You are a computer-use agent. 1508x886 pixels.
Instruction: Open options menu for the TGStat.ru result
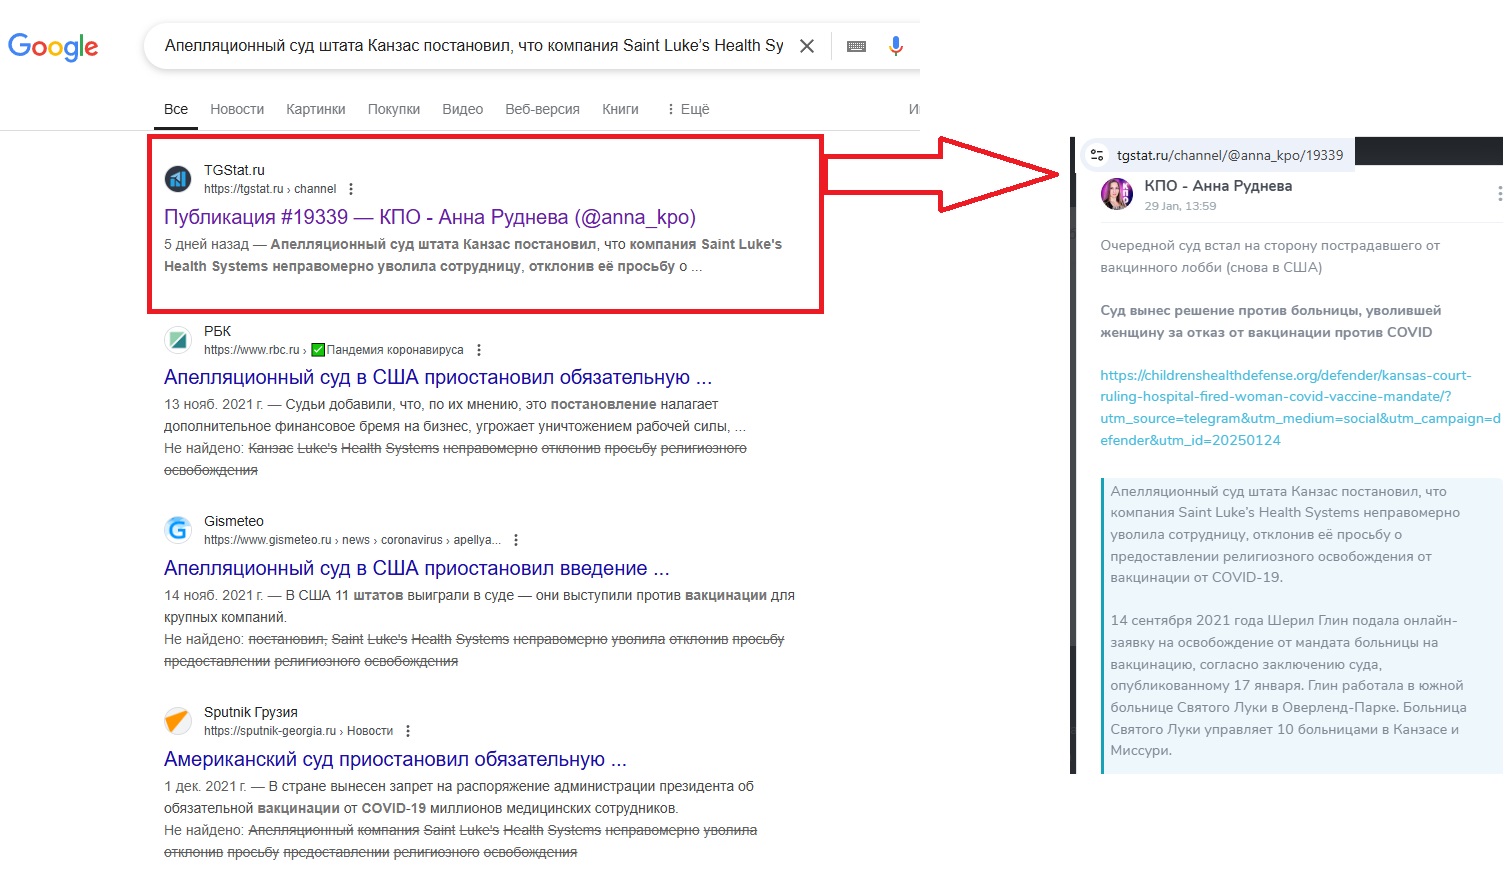tap(351, 189)
